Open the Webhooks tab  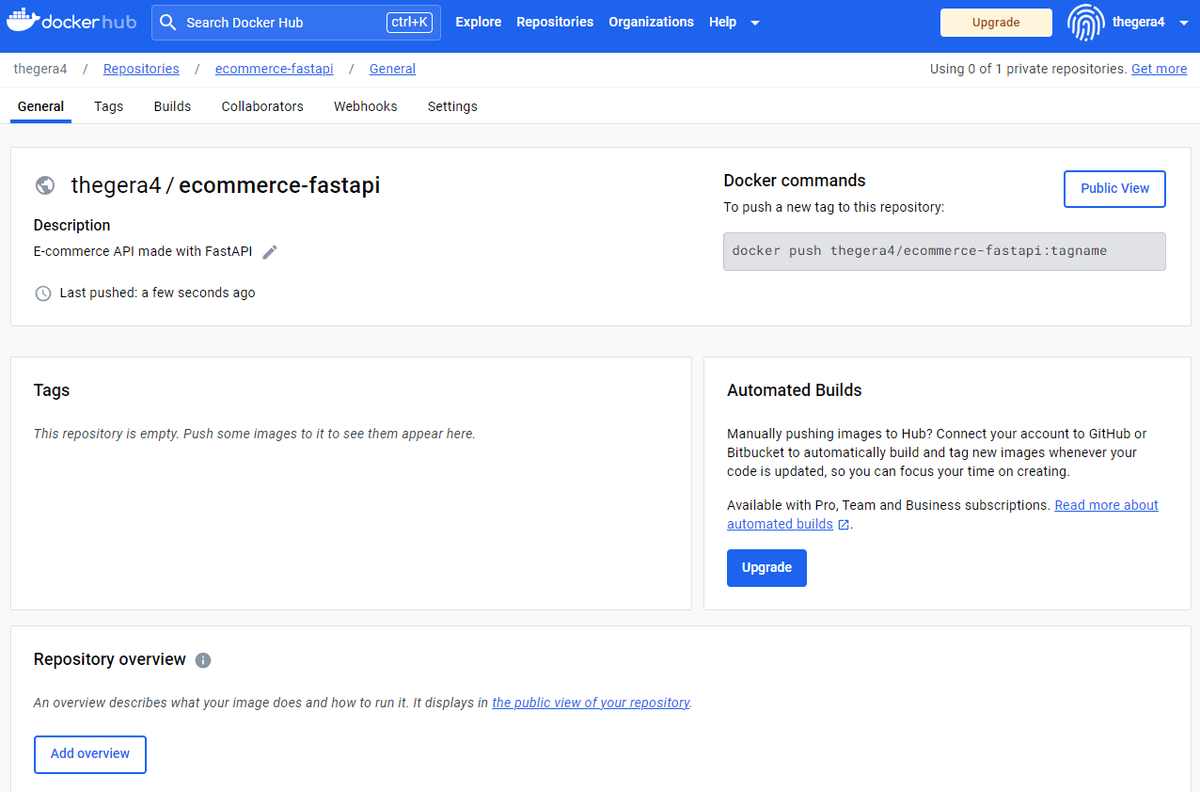click(x=365, y=106)
